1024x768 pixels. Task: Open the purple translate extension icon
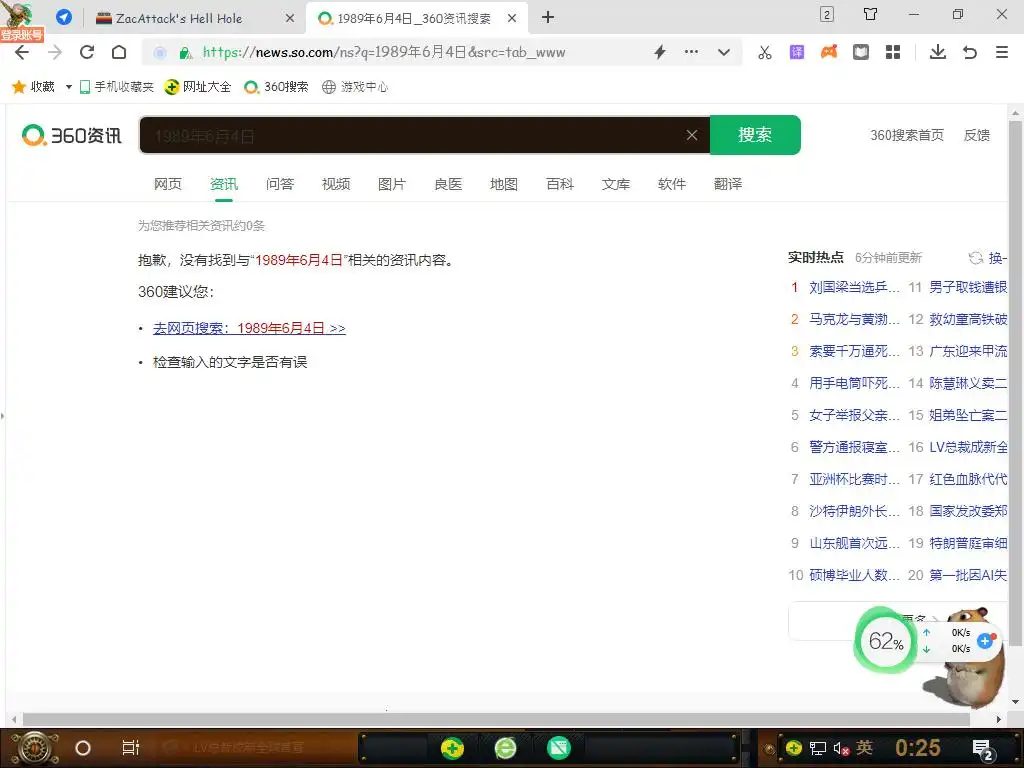pyautogui.click(x=797, y=52)
